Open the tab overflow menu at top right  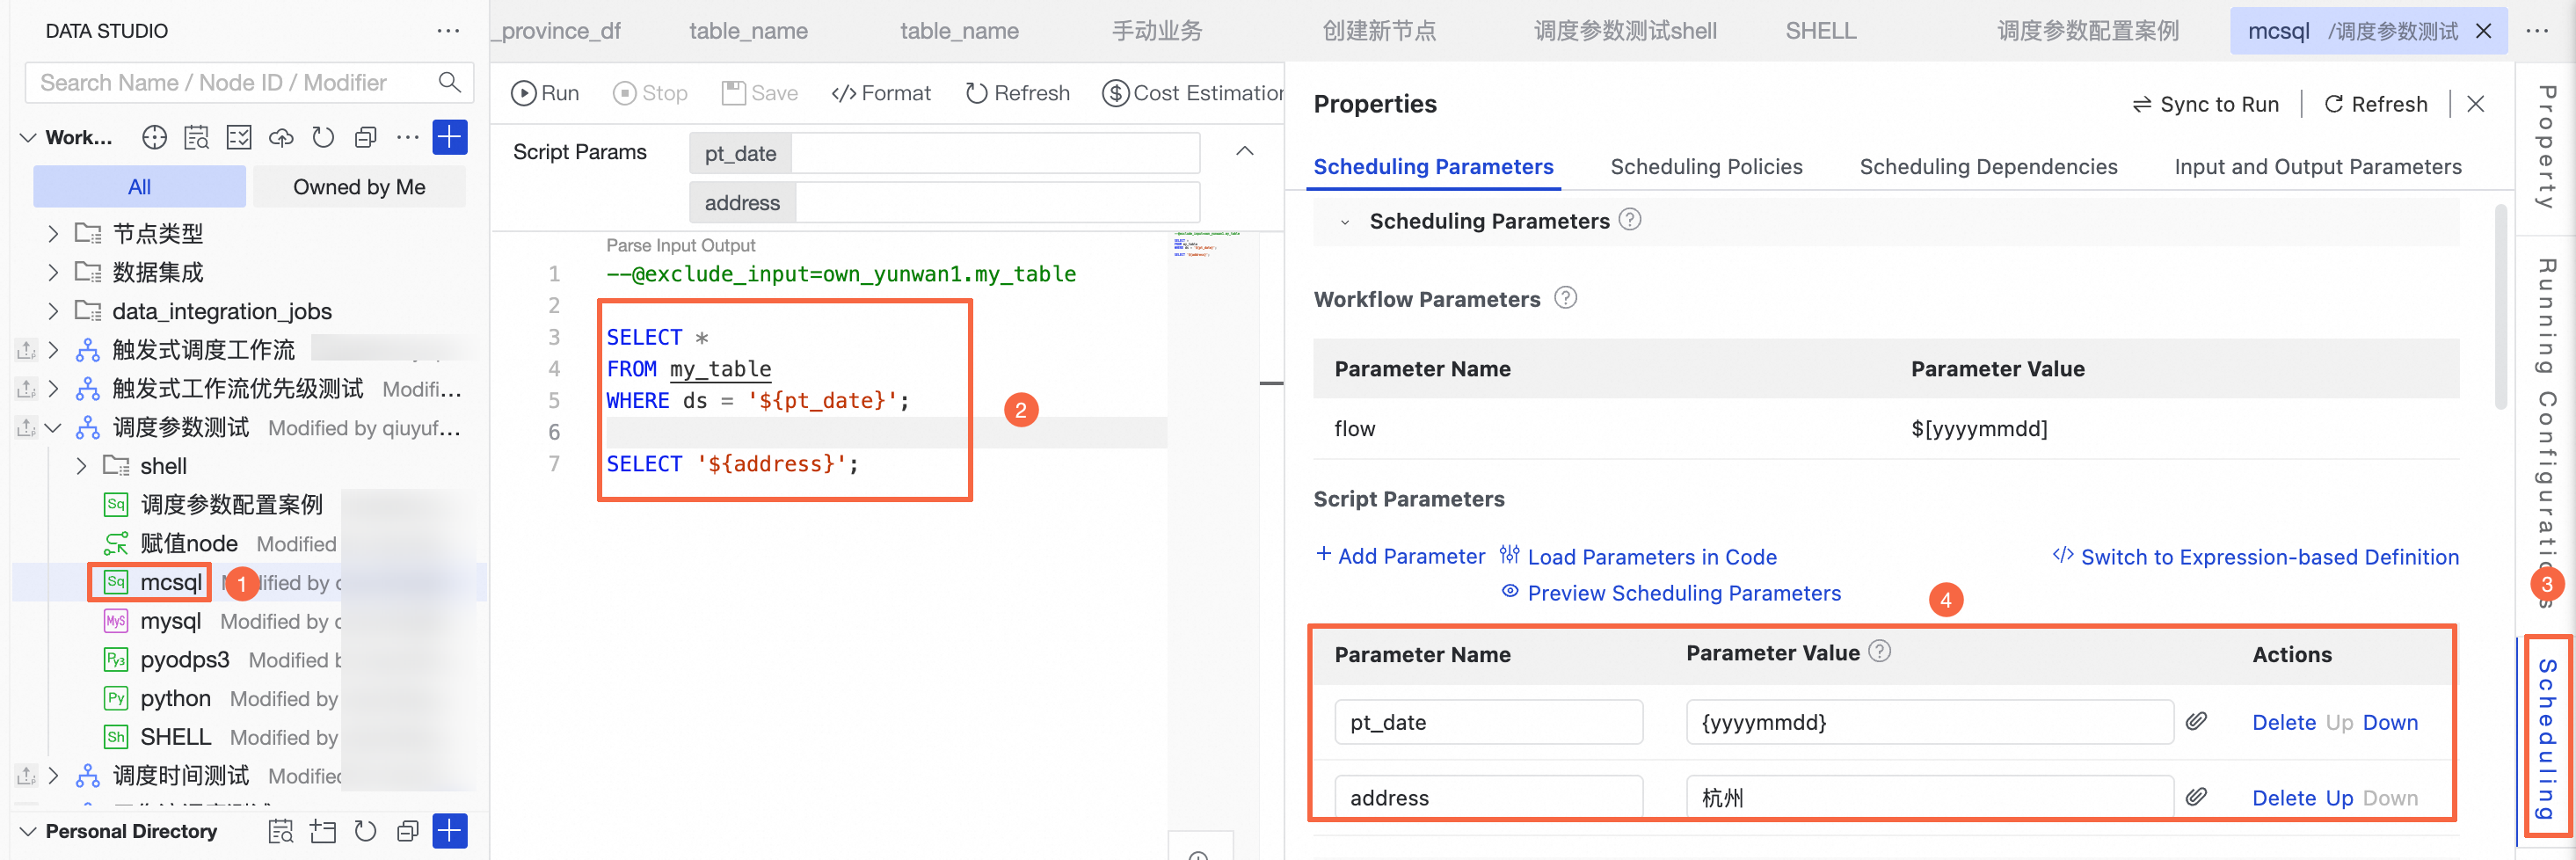pos(2537,31)
